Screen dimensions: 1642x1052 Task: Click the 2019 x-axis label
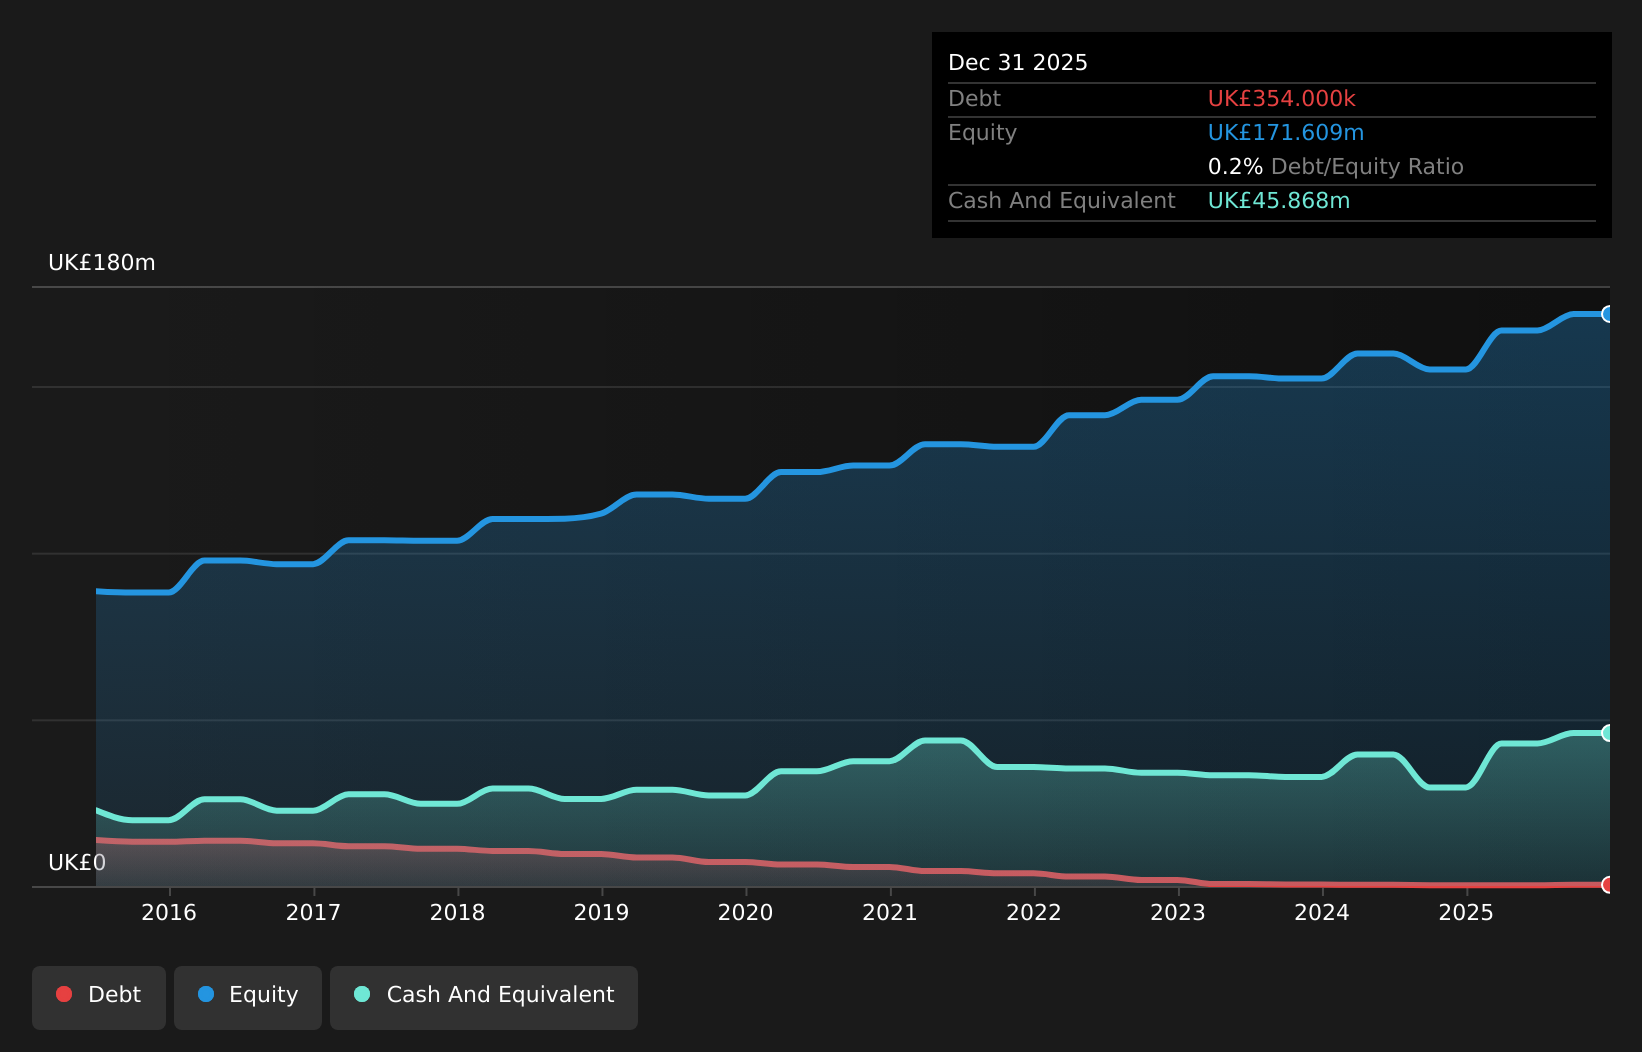coord(601,912)
